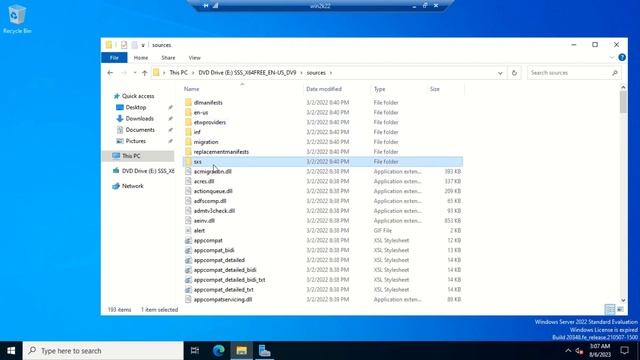Viewport: 640px width, 360px height.
Task: Open Server Manager from the taskbar
Action: click(264, 351)
